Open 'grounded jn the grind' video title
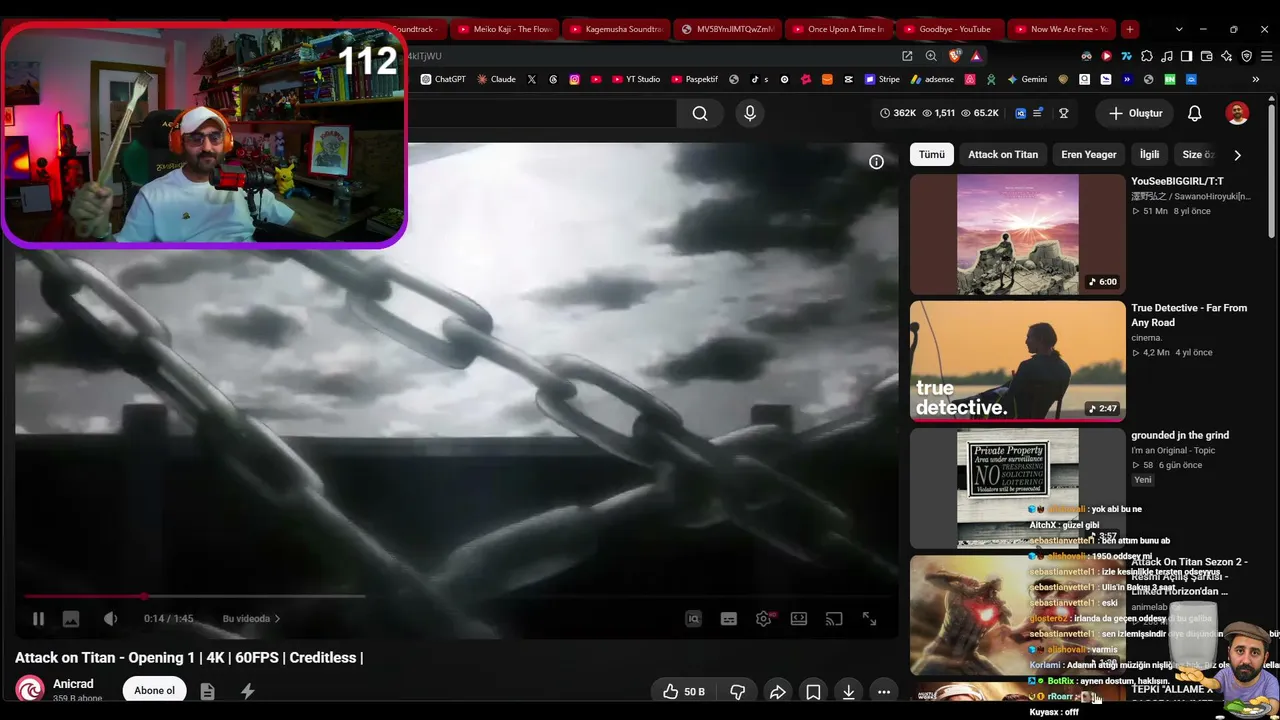1280x720 pixels. 1180,435
